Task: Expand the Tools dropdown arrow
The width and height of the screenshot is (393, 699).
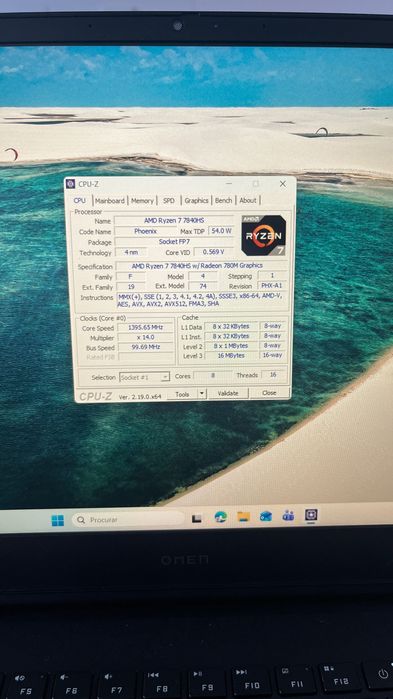Action: tap(201, 394)
